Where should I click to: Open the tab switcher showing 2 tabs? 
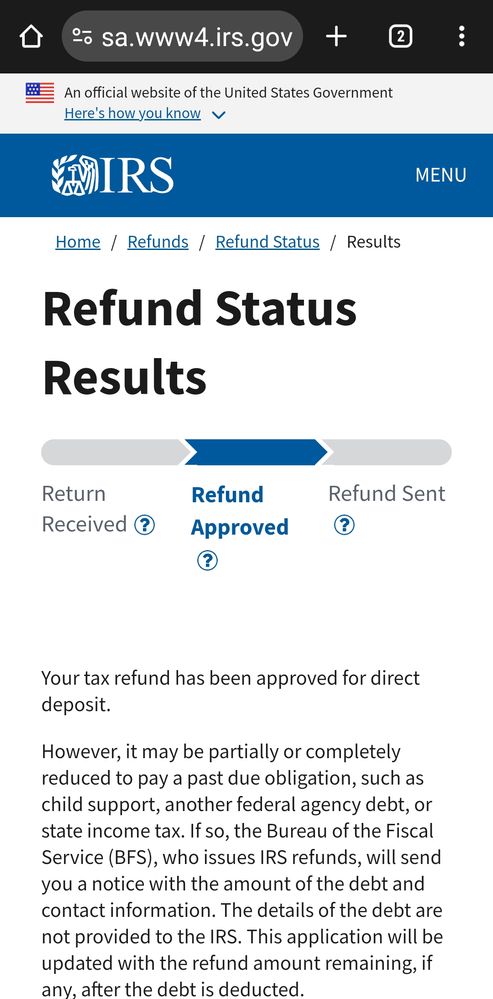click(x=400, y=37)
